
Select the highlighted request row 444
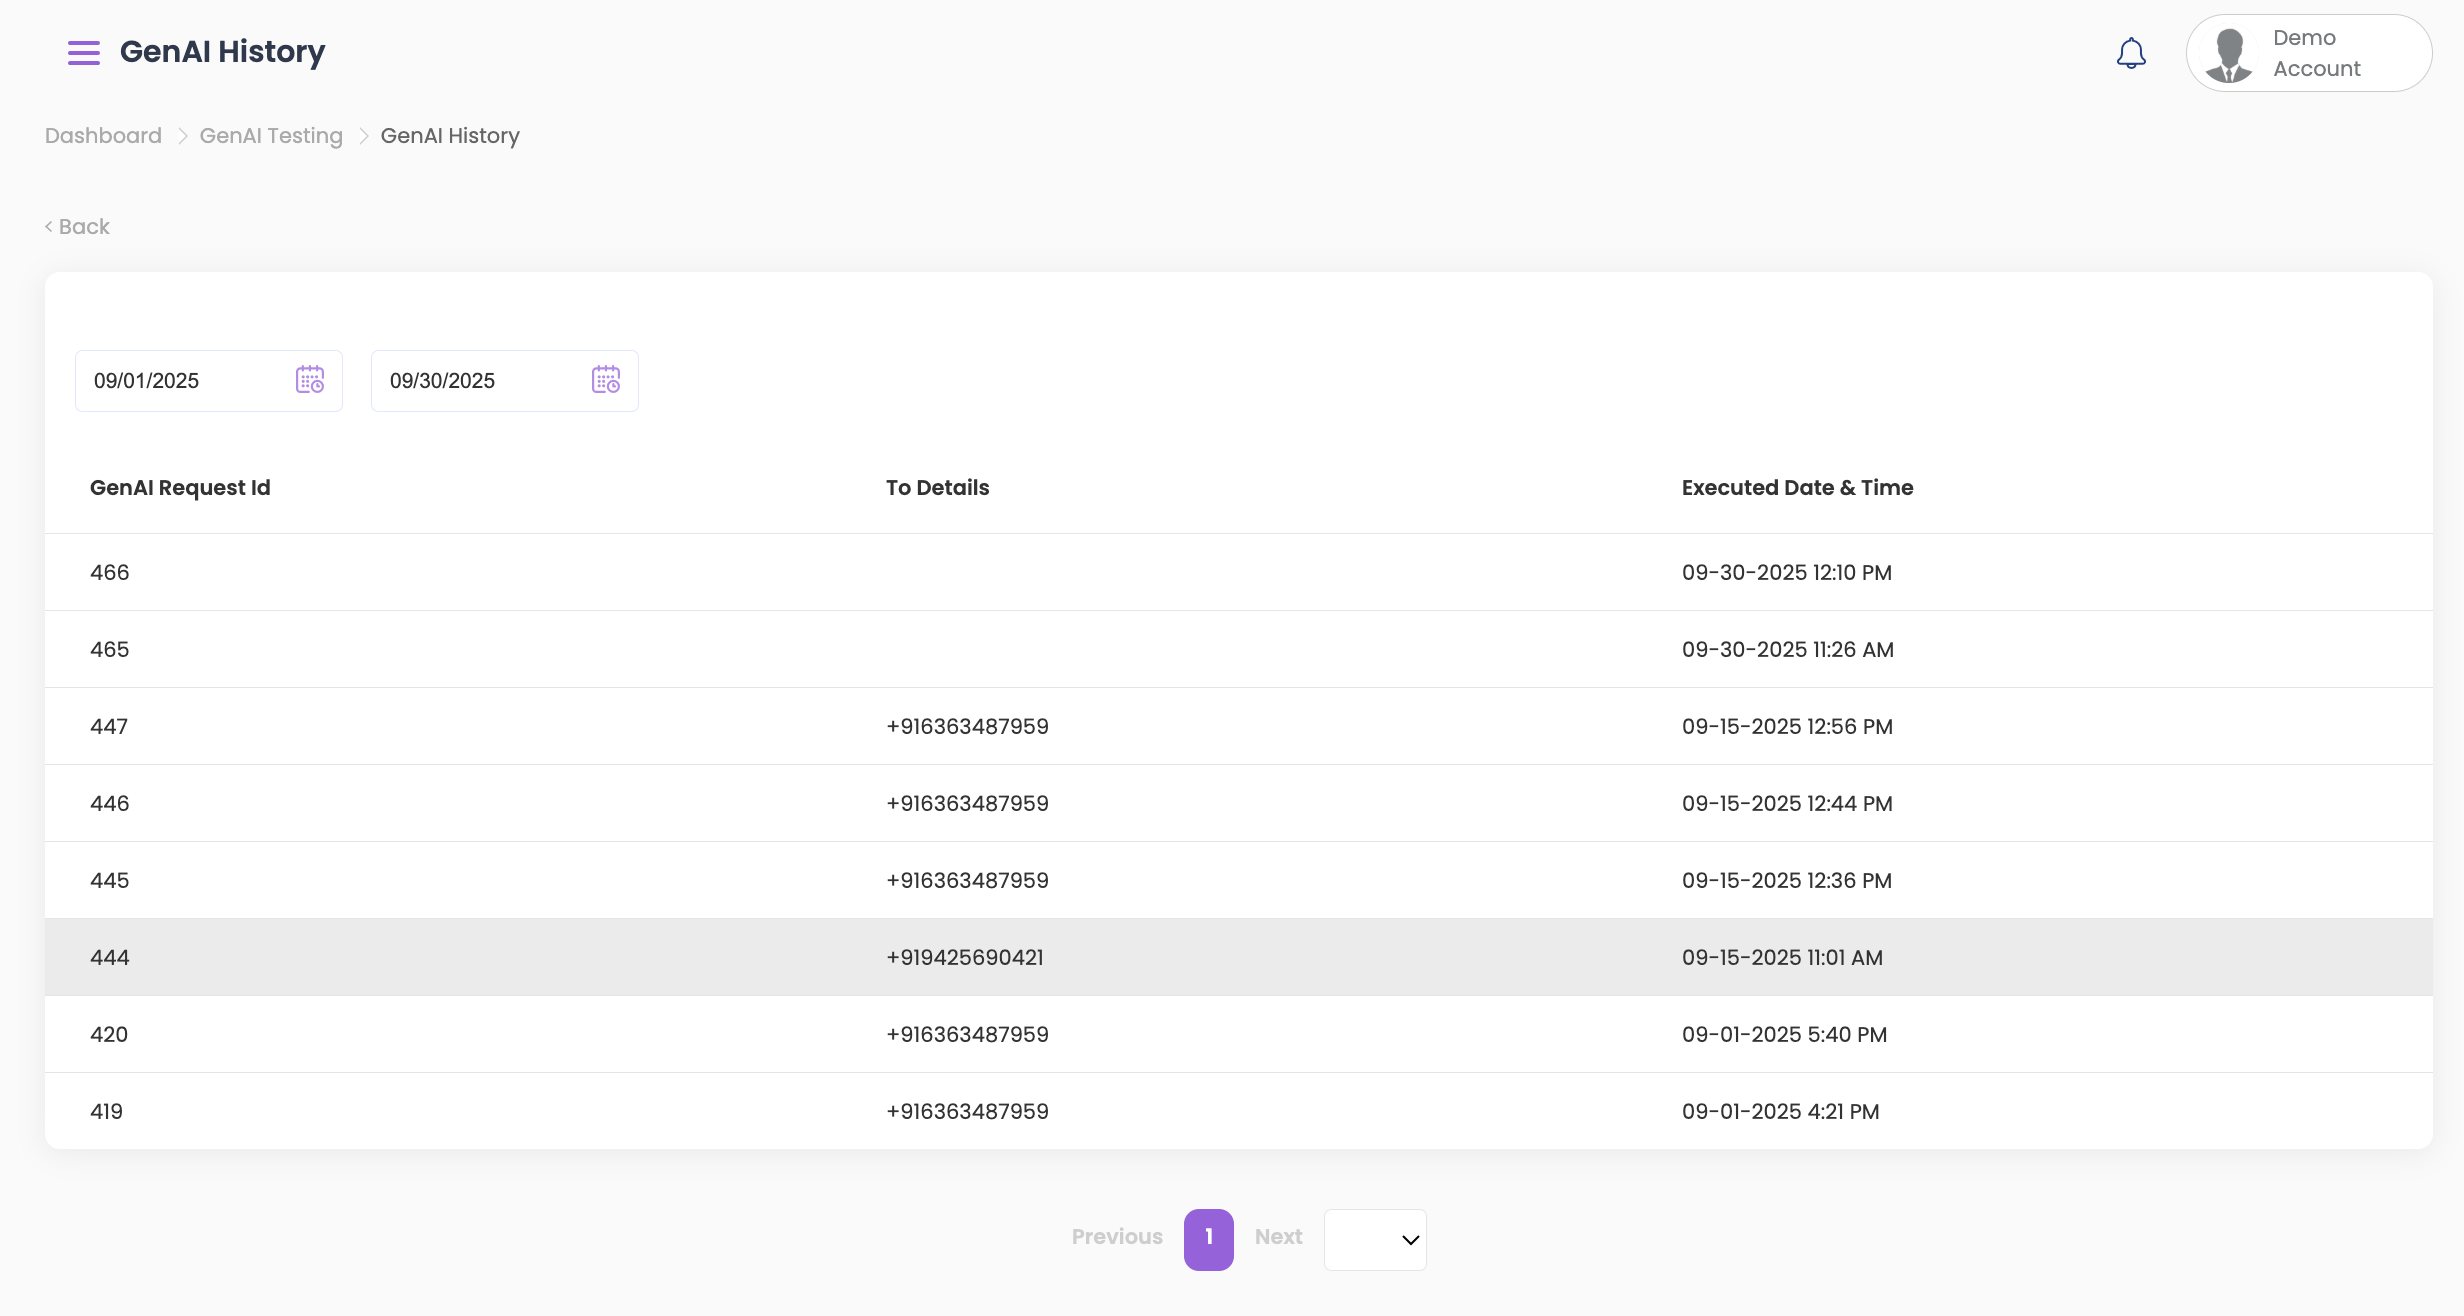[x=110, y=958]
